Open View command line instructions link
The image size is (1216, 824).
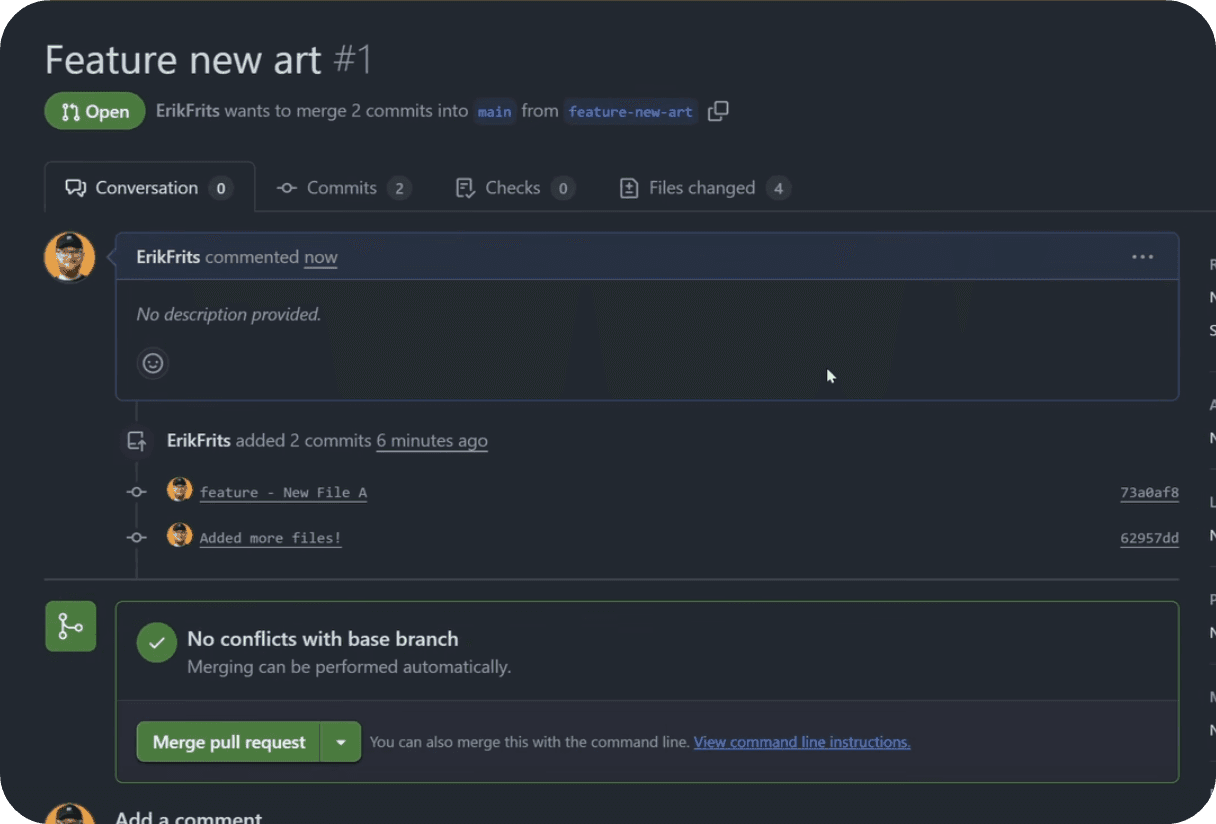pos(802,742)
